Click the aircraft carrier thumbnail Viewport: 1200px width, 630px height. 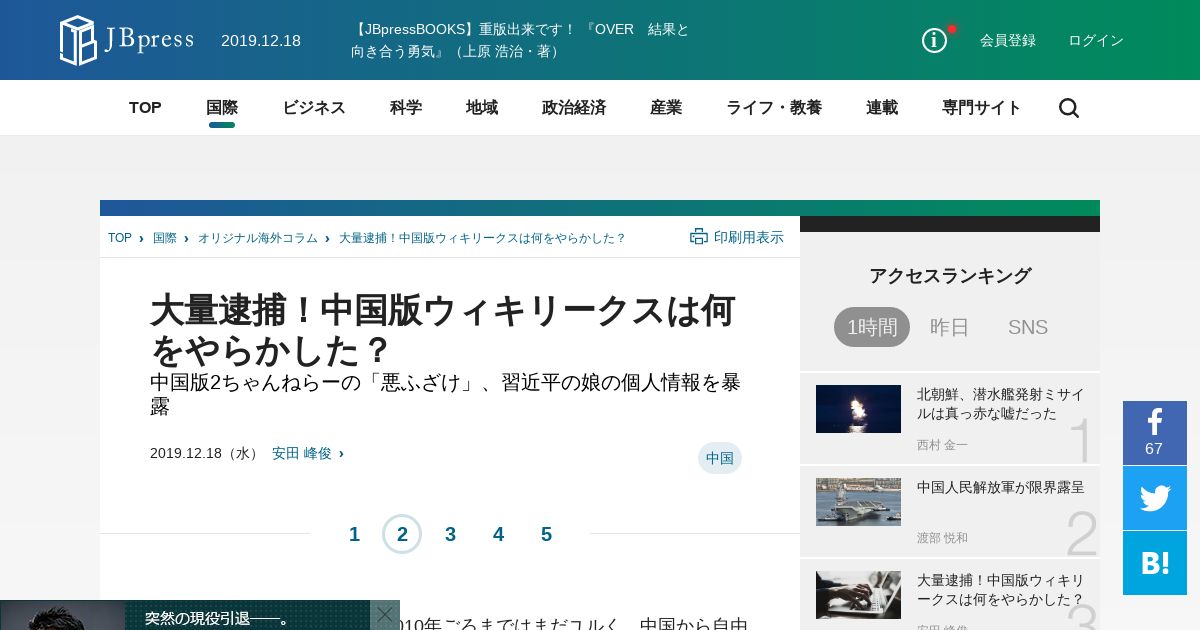(858, 502)
